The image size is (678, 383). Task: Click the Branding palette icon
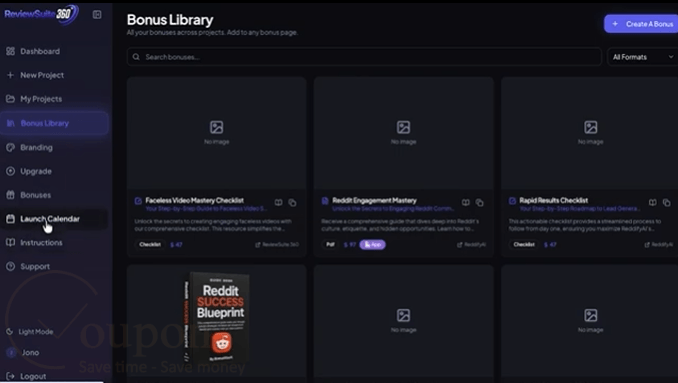click(x=10, y=147)
